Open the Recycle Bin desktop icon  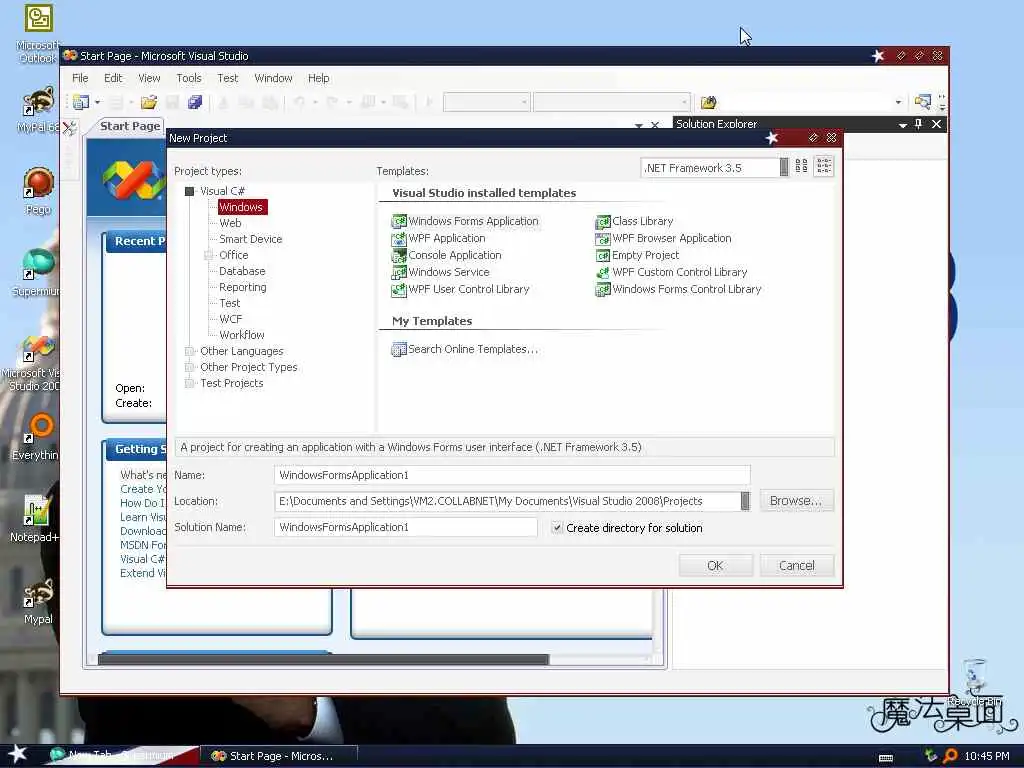[x=975, y=682]
